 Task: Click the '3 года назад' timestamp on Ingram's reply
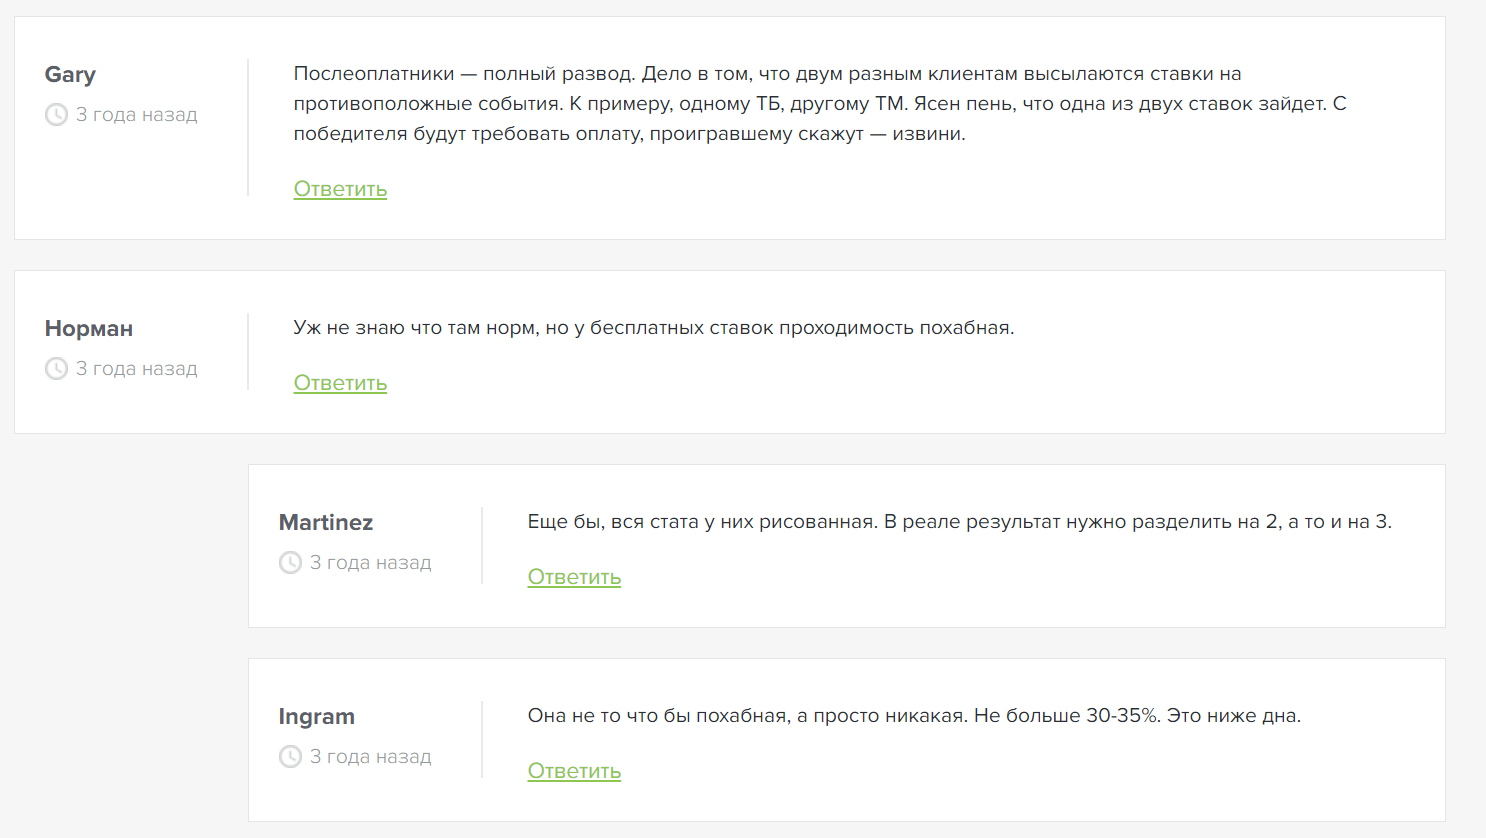tap(371, 757)
